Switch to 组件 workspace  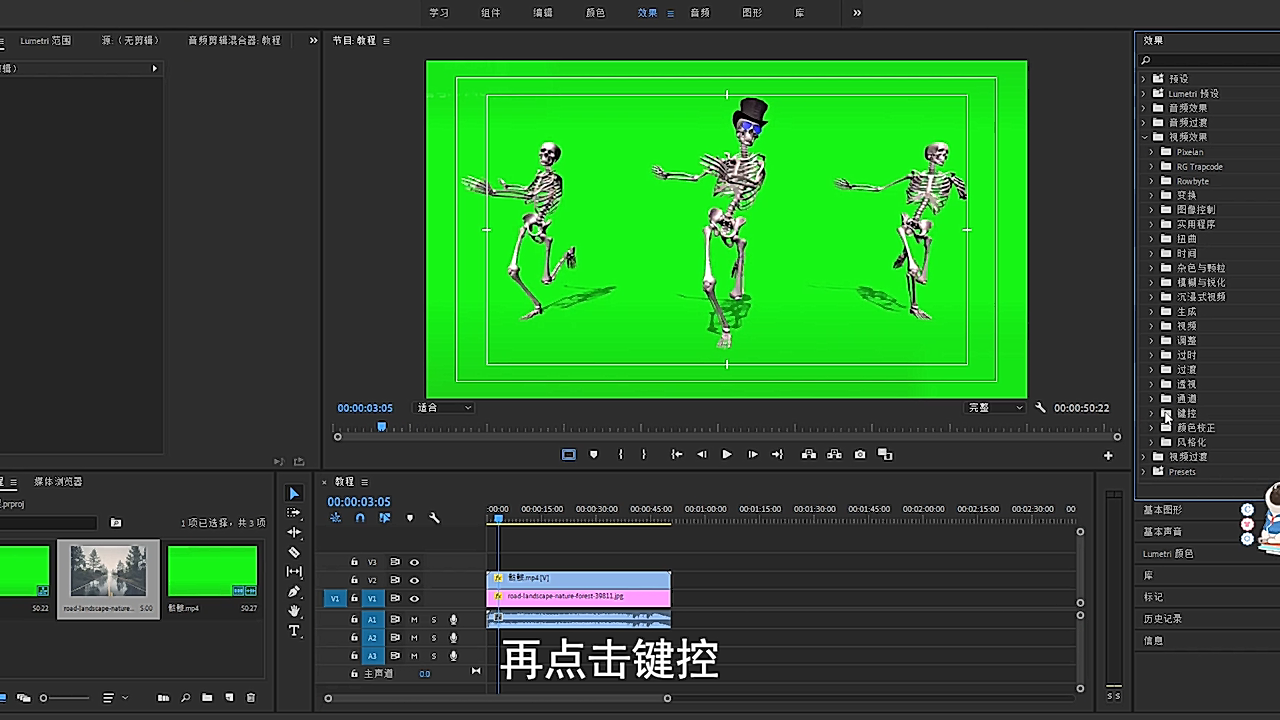pos(491,13)
